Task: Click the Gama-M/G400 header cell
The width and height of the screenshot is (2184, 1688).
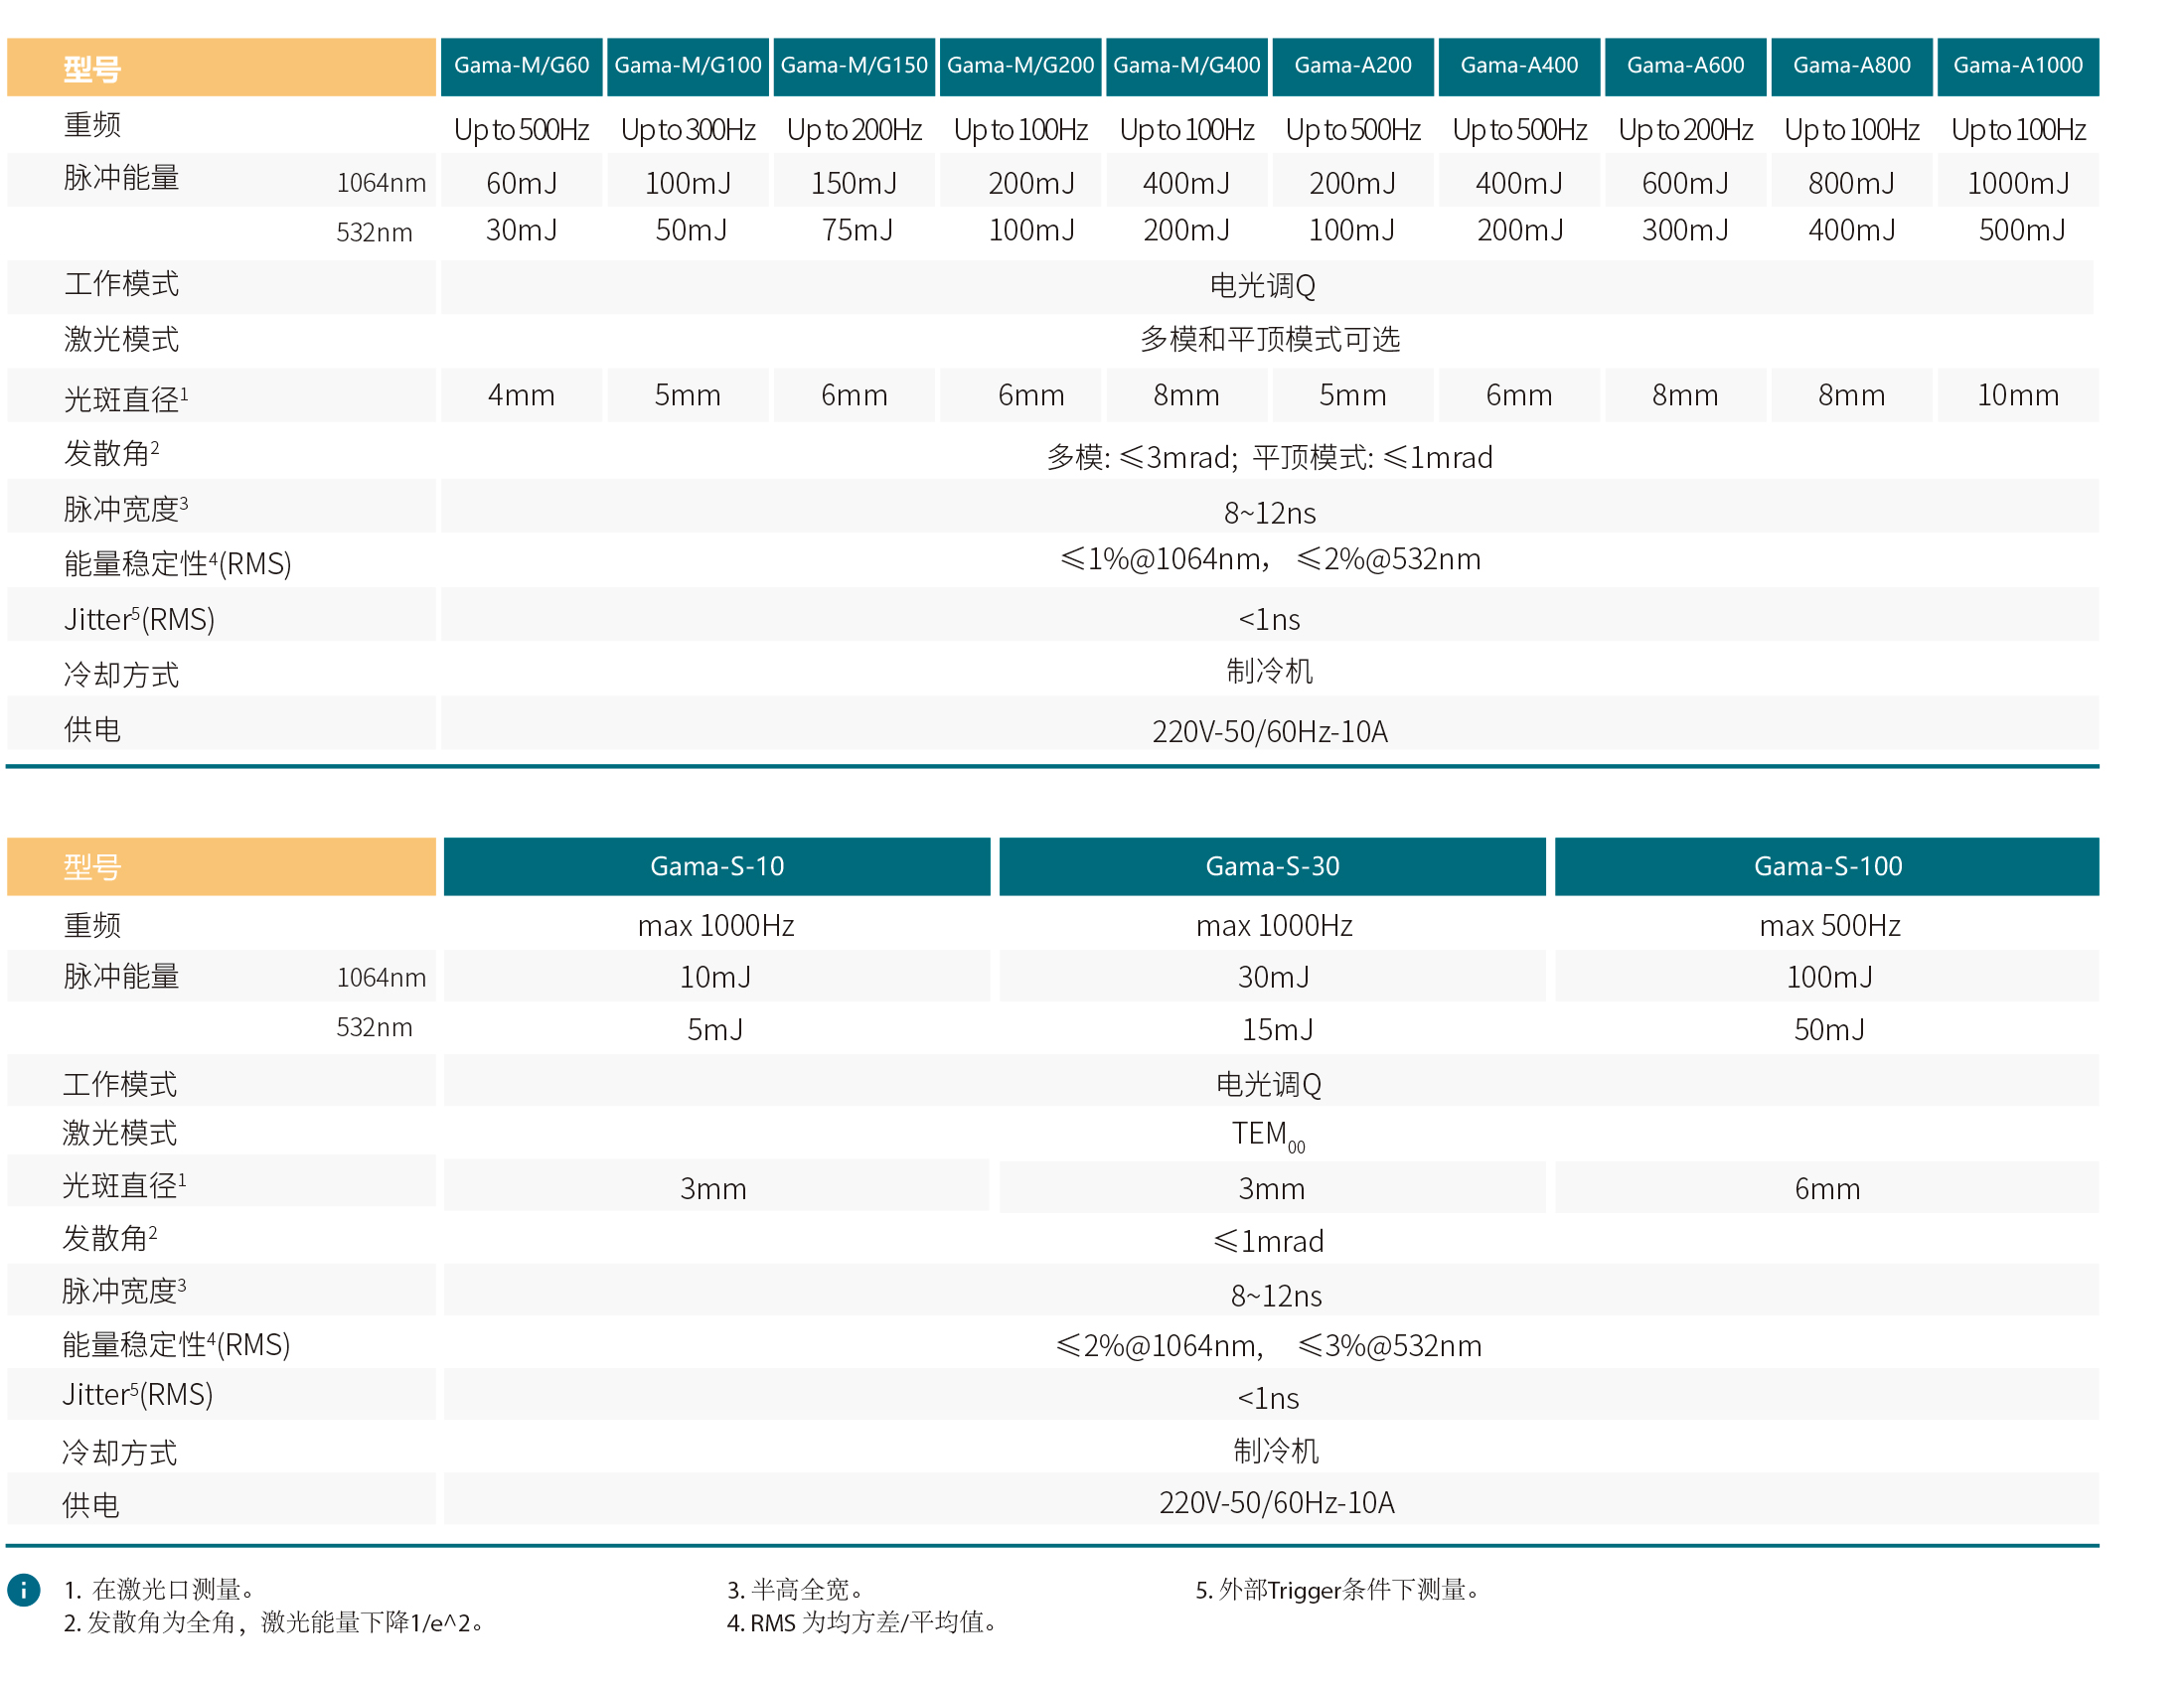Action: (x=1186, y=66)
